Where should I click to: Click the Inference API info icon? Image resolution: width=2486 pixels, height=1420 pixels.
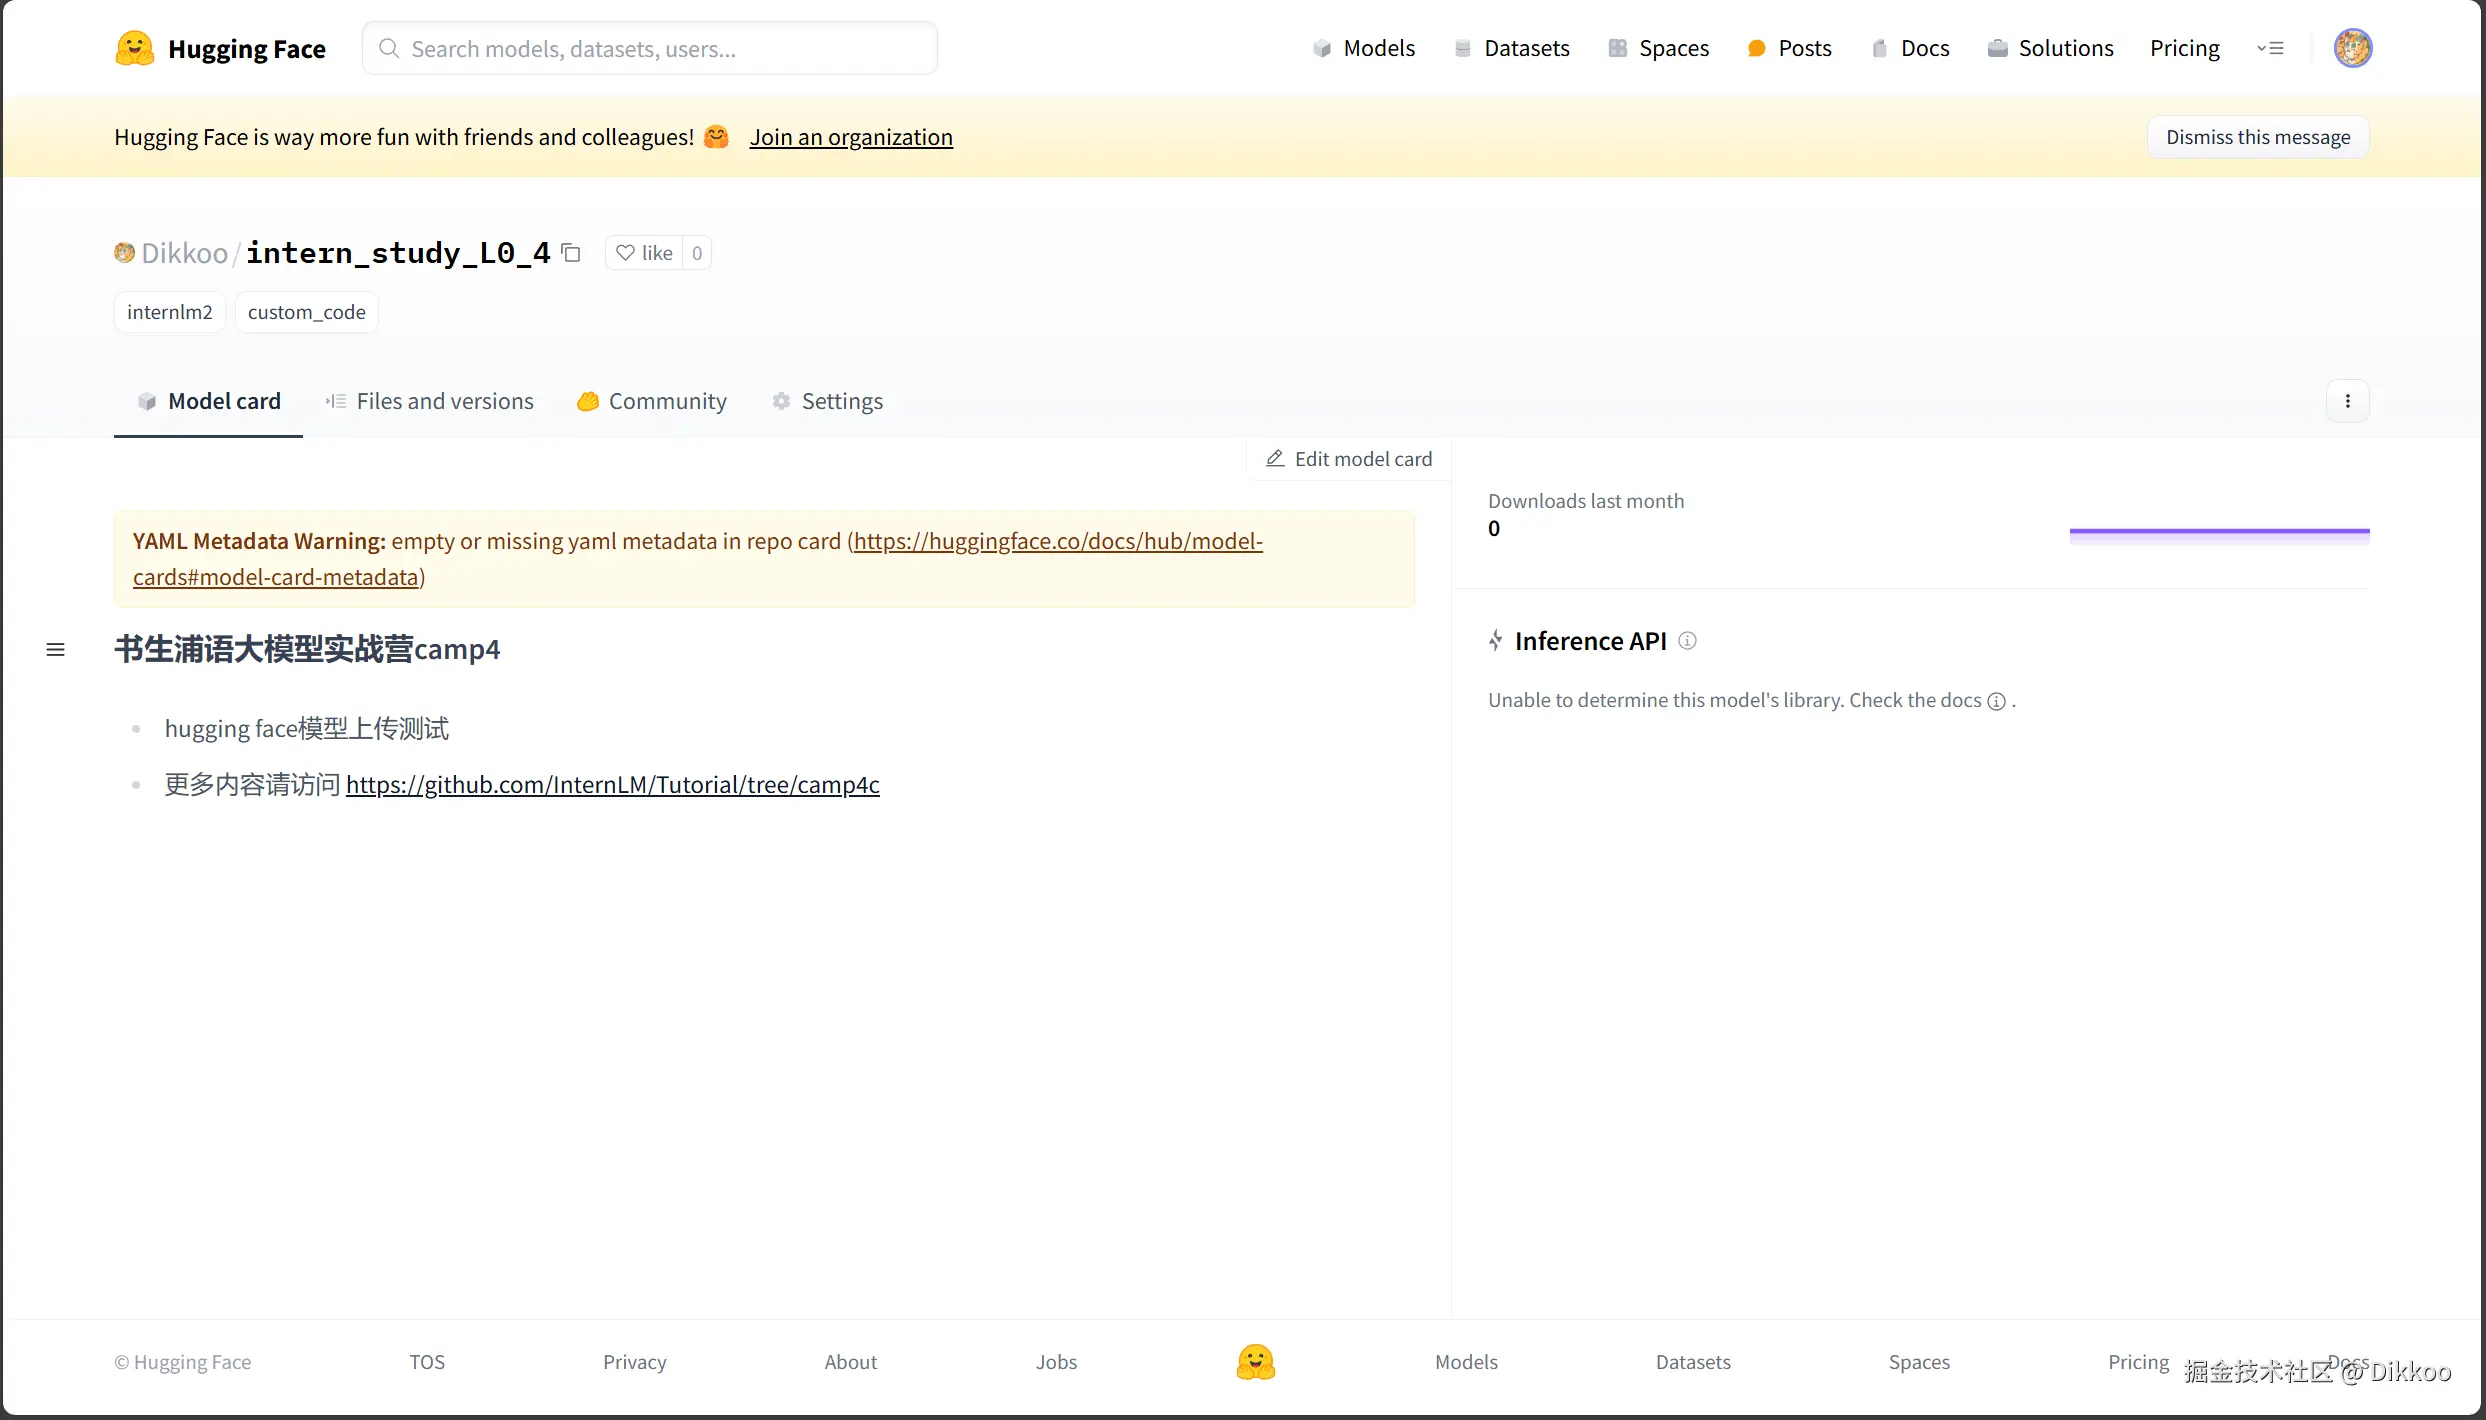(x=1687, y=641)
